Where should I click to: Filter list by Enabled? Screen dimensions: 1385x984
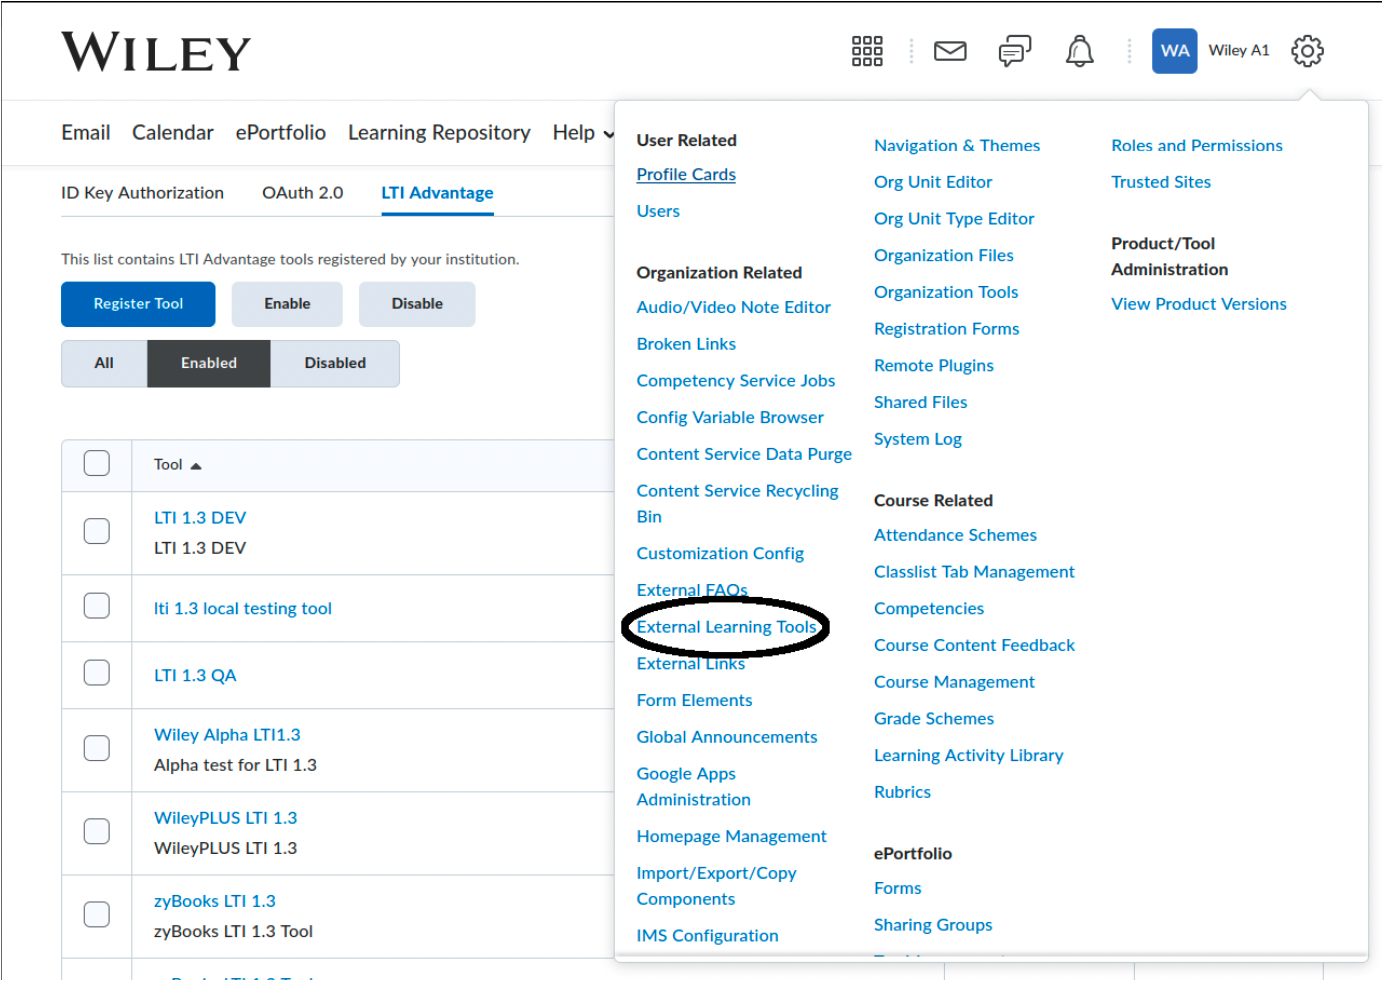point(209,363)
